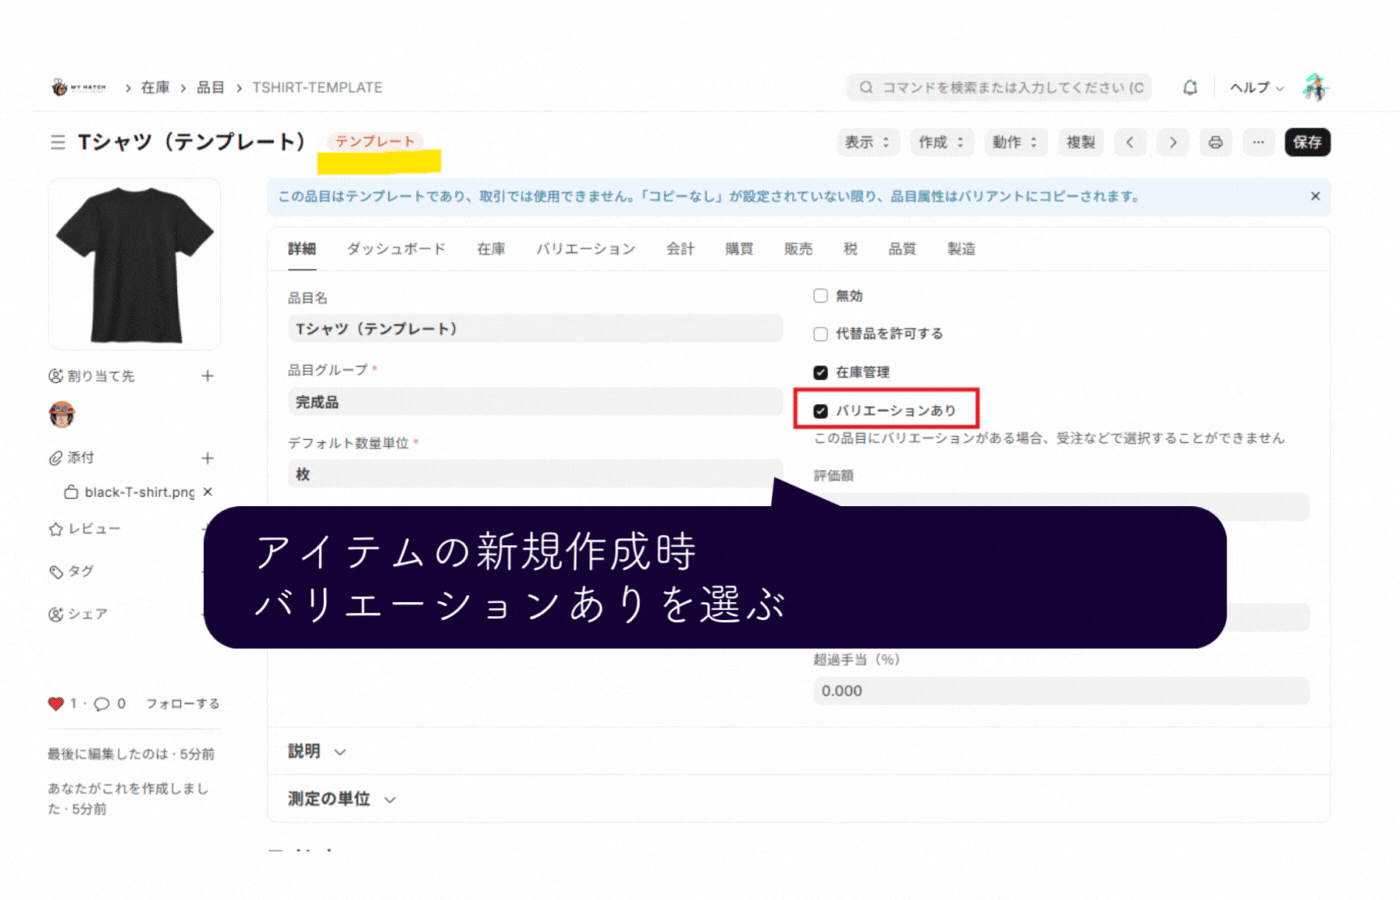Uncheck the バリエーションあり checkbox
The height and width of the screenshot is (900, 1400).
[820, 410]
